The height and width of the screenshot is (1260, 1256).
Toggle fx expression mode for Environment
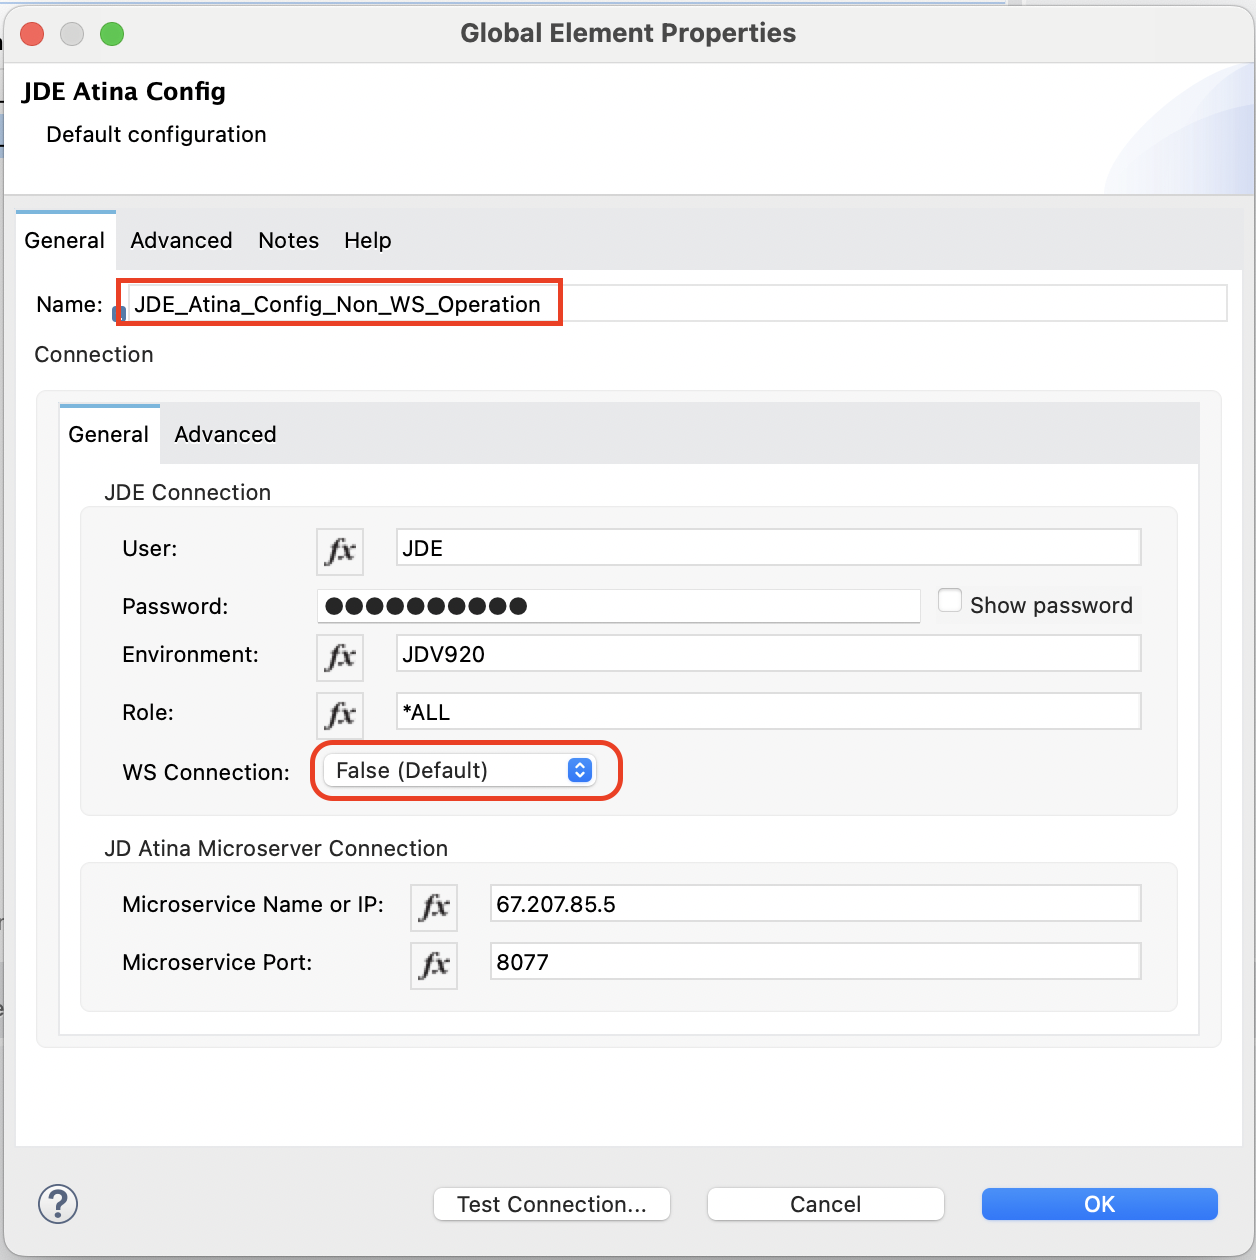[x=340, y=657]
